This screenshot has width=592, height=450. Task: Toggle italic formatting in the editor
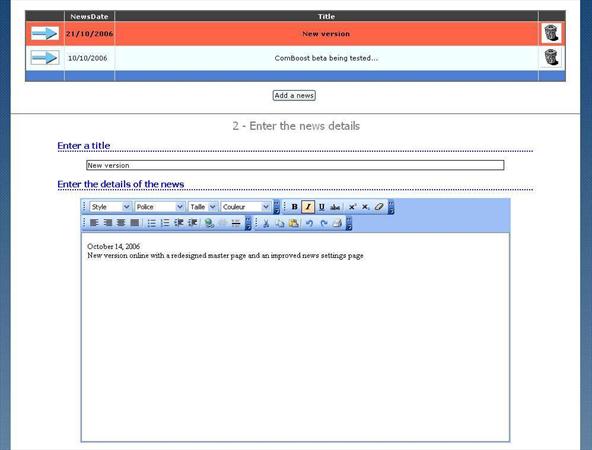click(x=308, y=207)
